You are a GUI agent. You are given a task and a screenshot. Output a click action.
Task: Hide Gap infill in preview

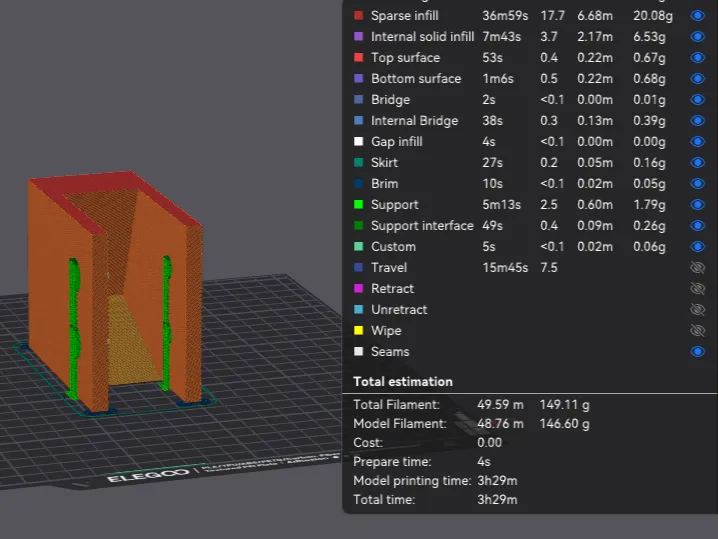click(x=697, y=142)
